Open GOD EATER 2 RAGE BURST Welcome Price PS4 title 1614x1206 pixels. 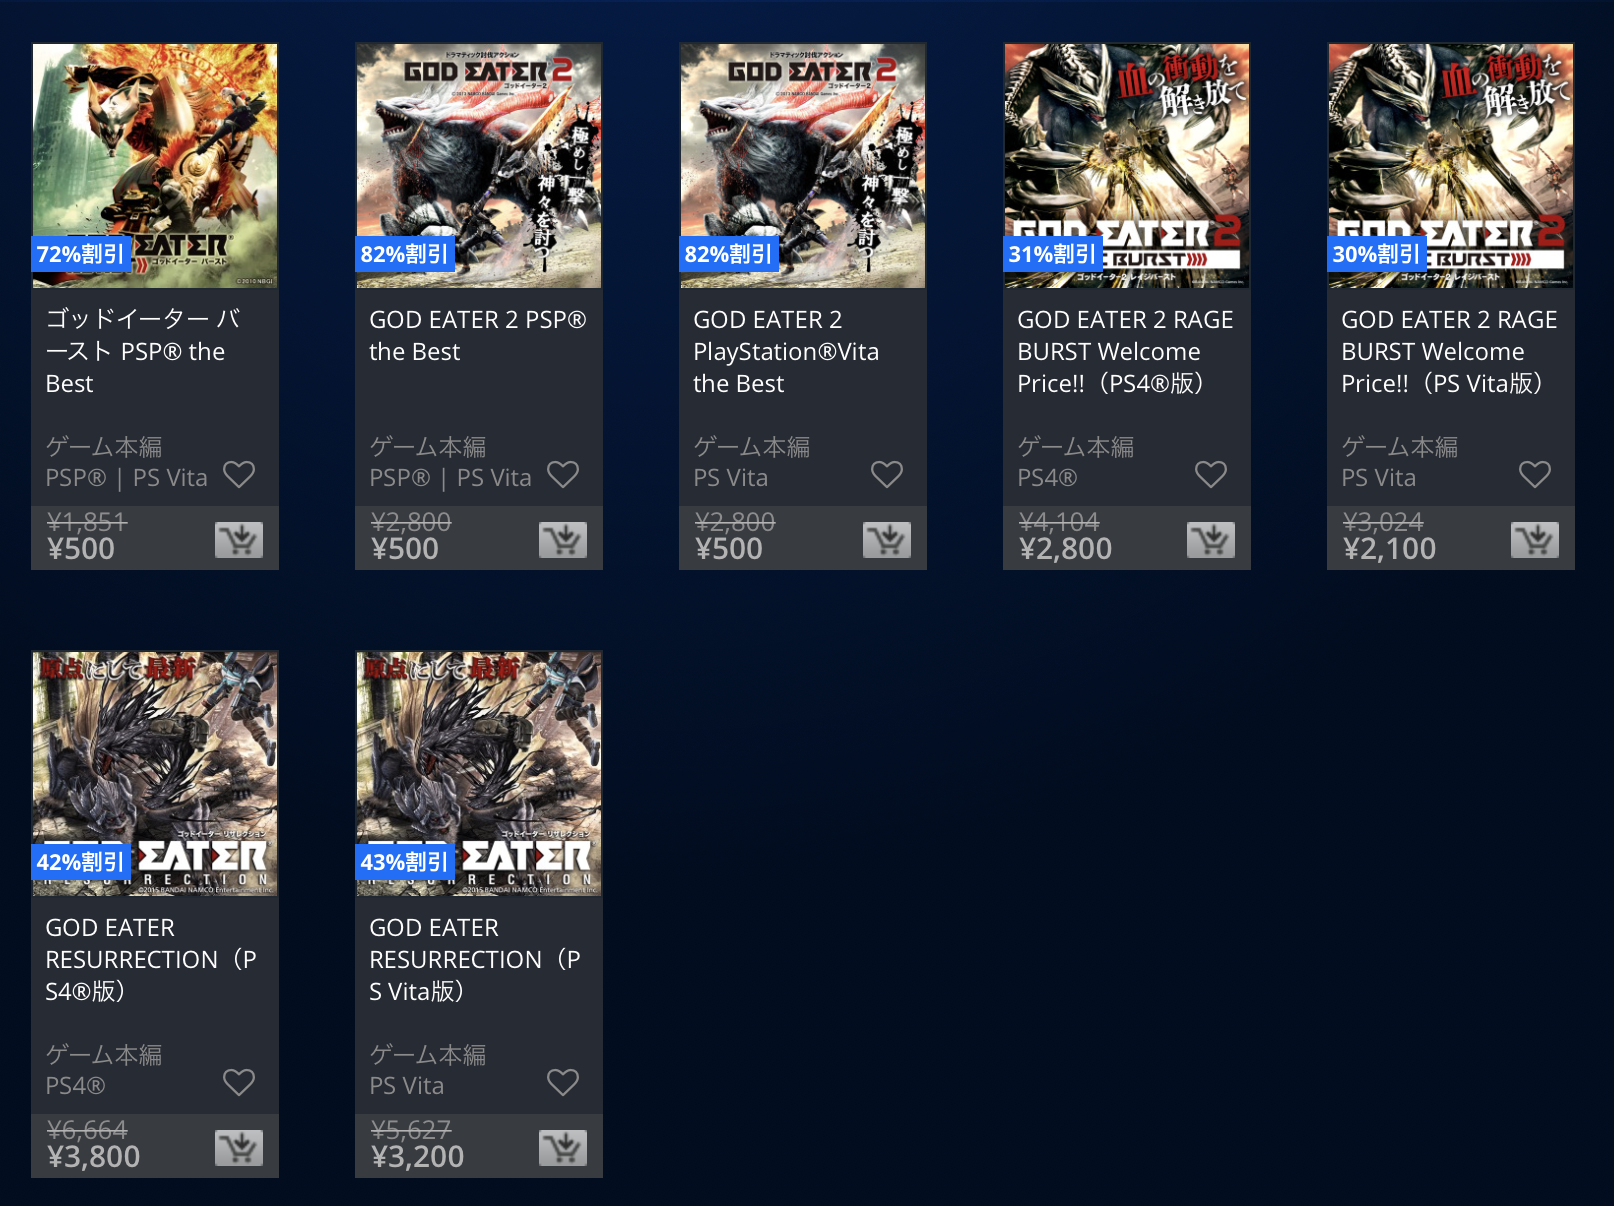point(1125,351)
